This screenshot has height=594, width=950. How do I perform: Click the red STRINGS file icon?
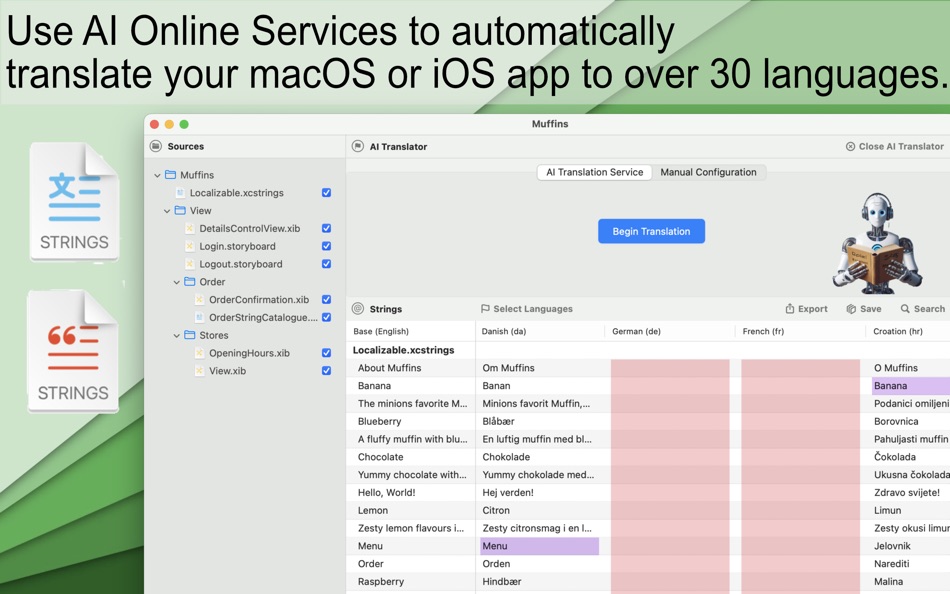point(73,352)
